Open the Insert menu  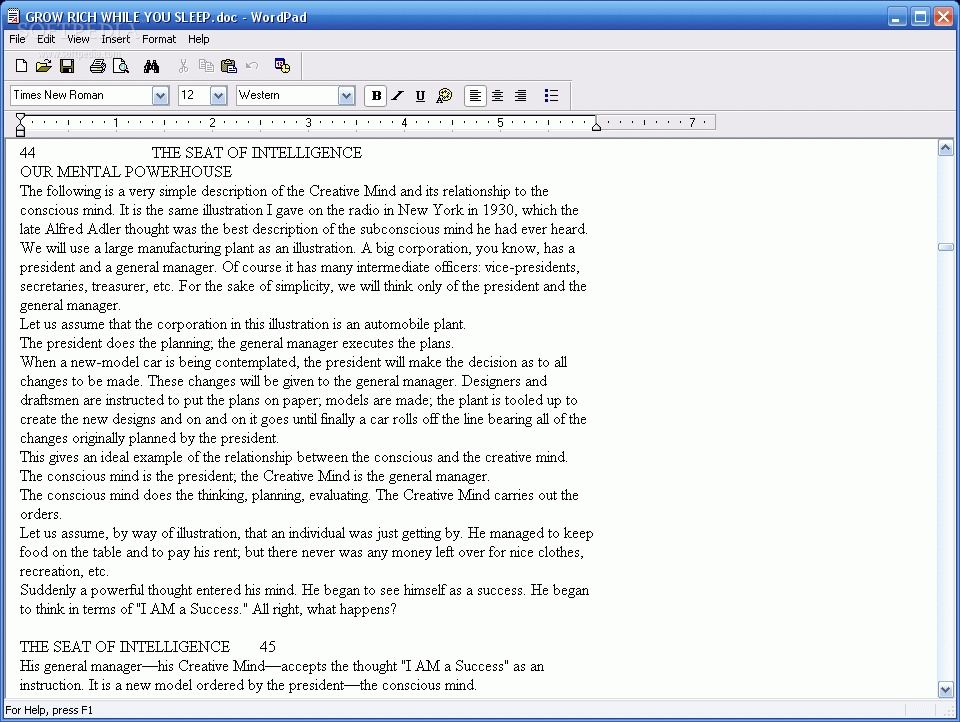116,39
